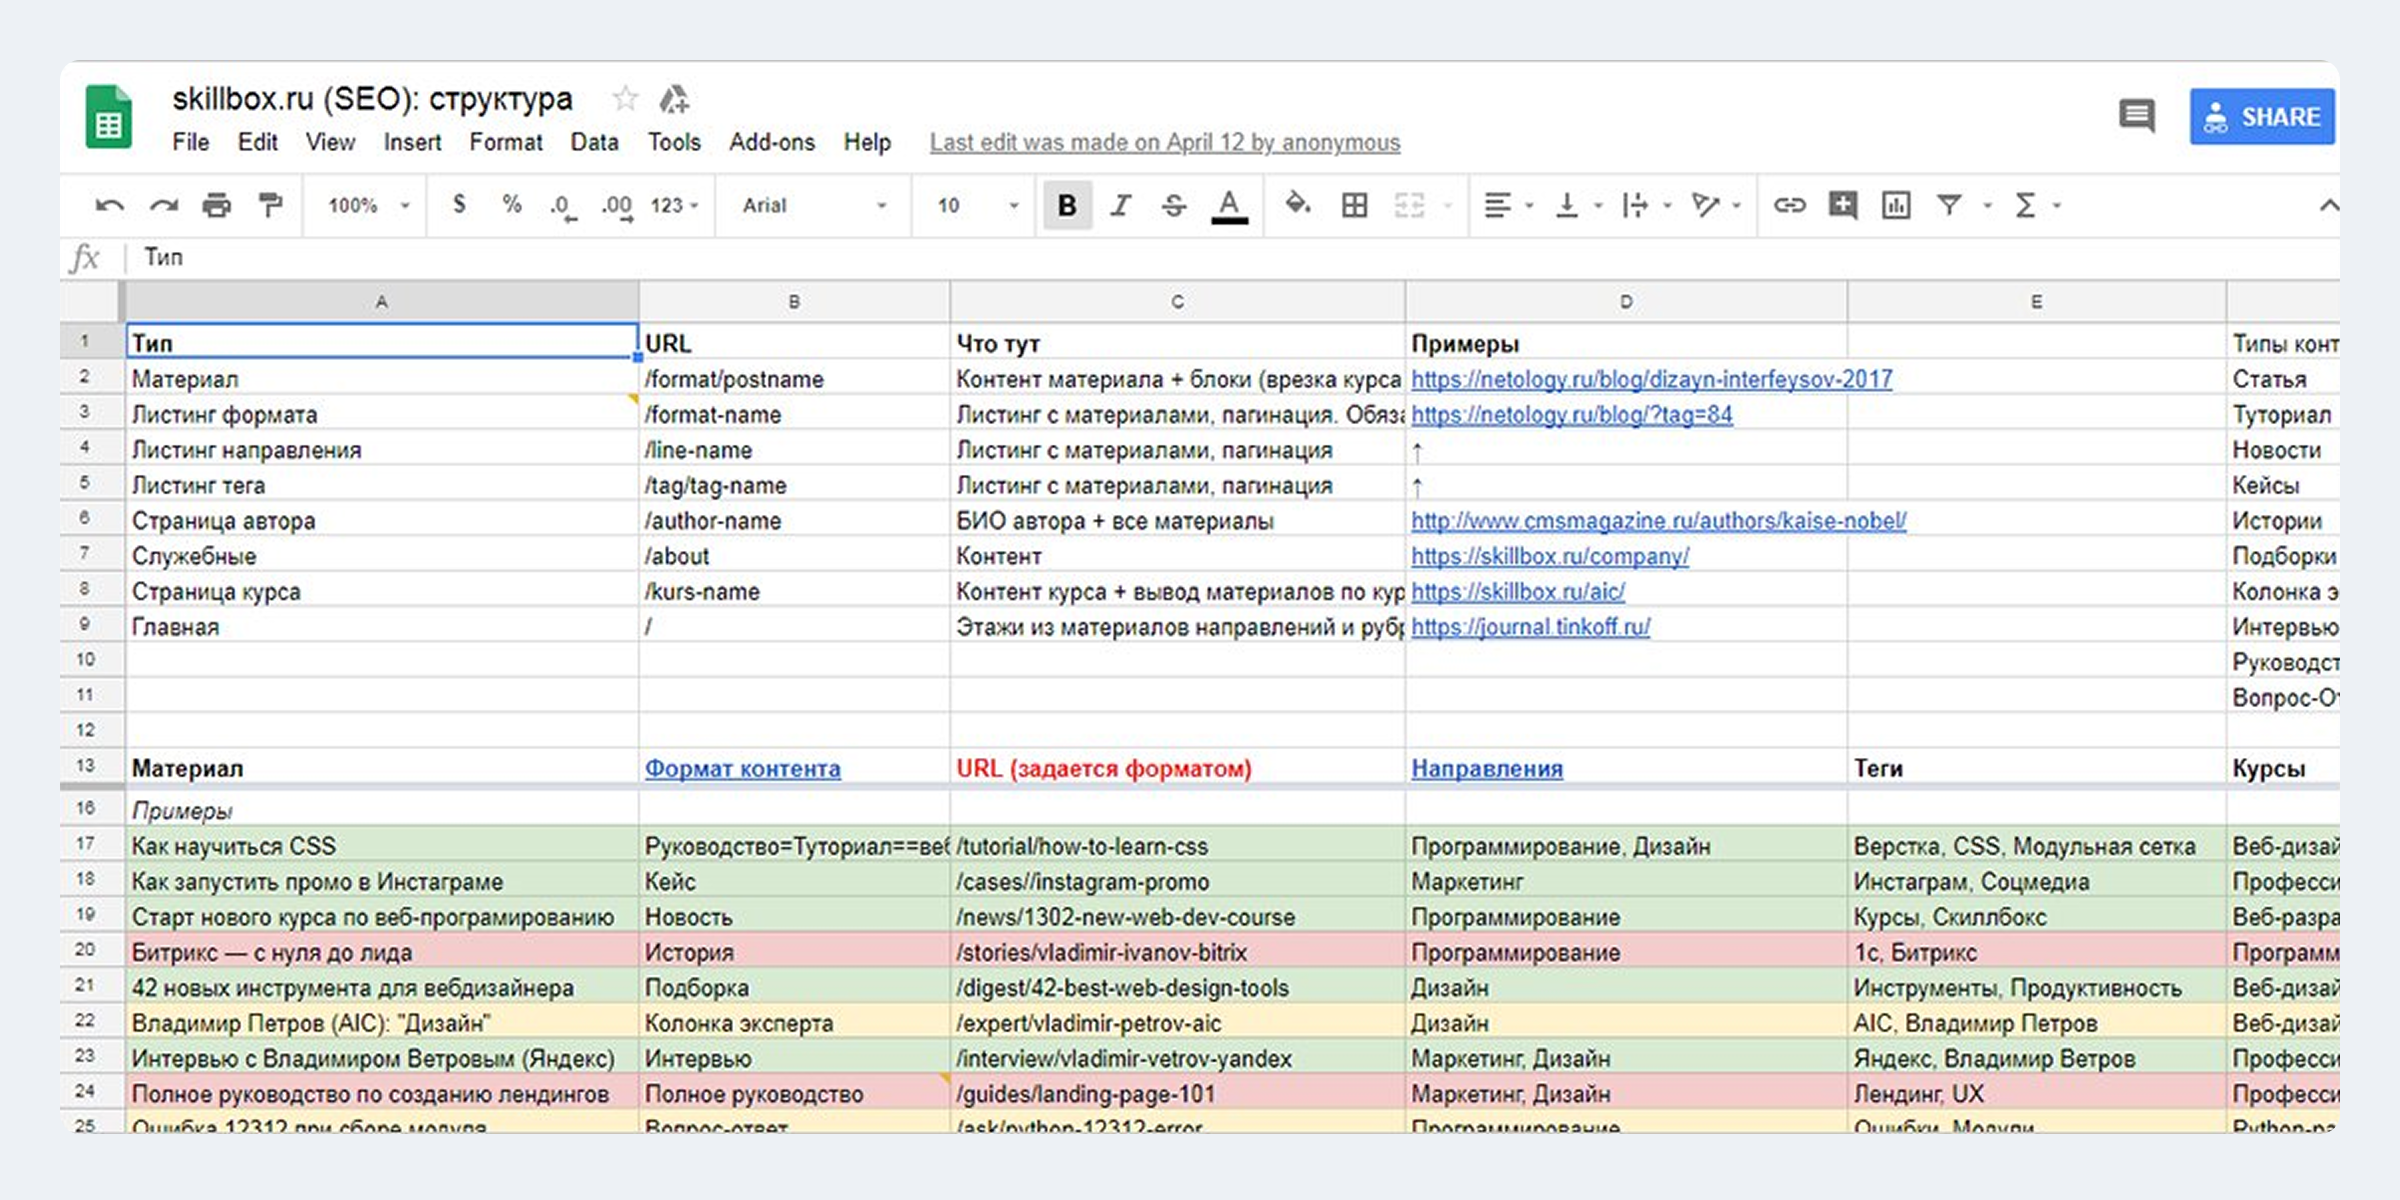2400x1200 pixels.
Task: Click the Insert link icon
Action: 1789,206
